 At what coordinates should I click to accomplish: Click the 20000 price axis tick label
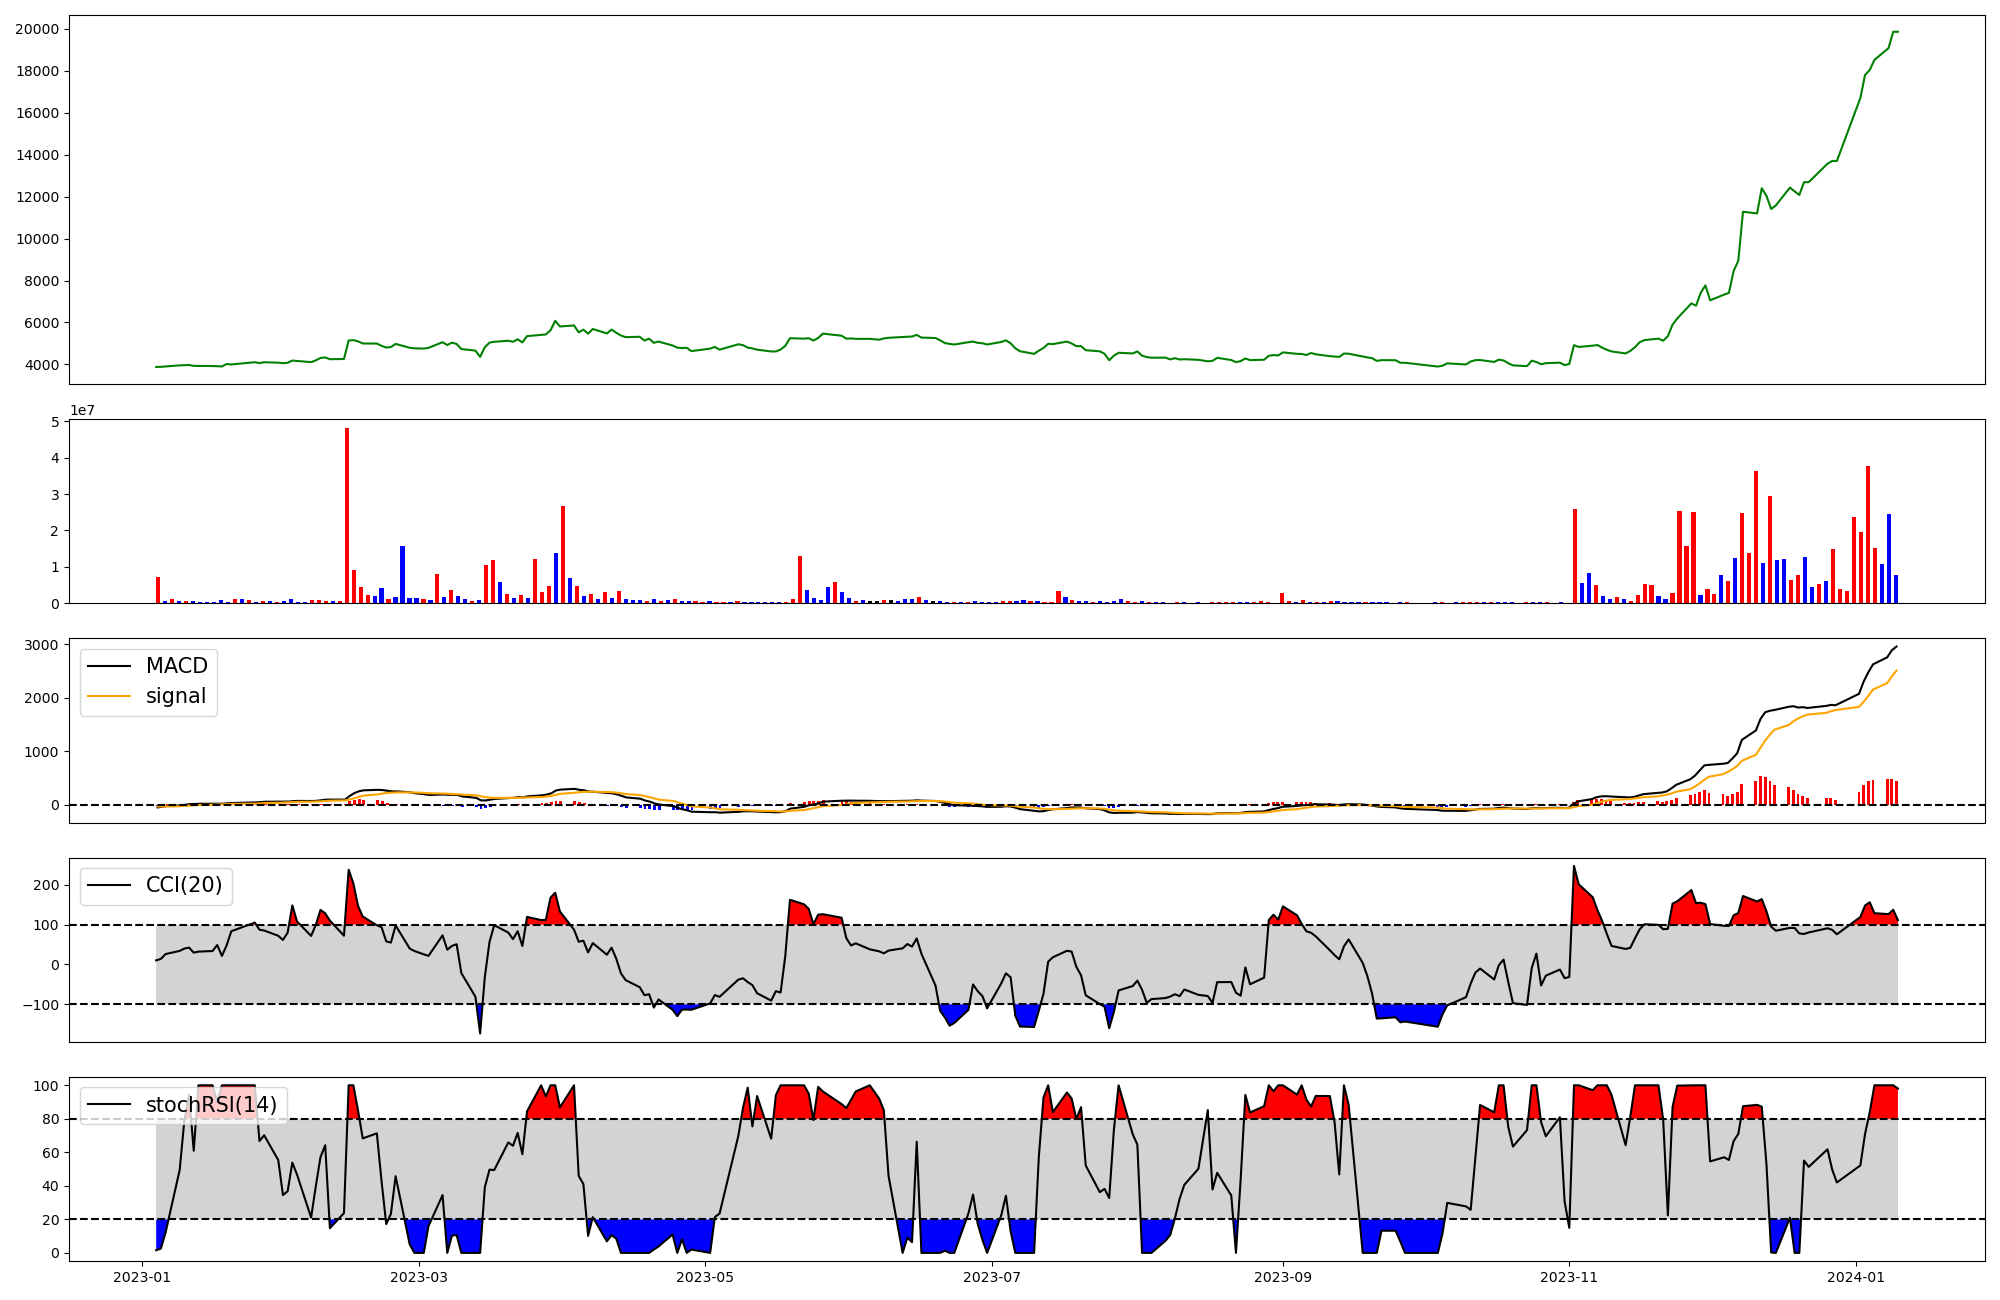37,29
